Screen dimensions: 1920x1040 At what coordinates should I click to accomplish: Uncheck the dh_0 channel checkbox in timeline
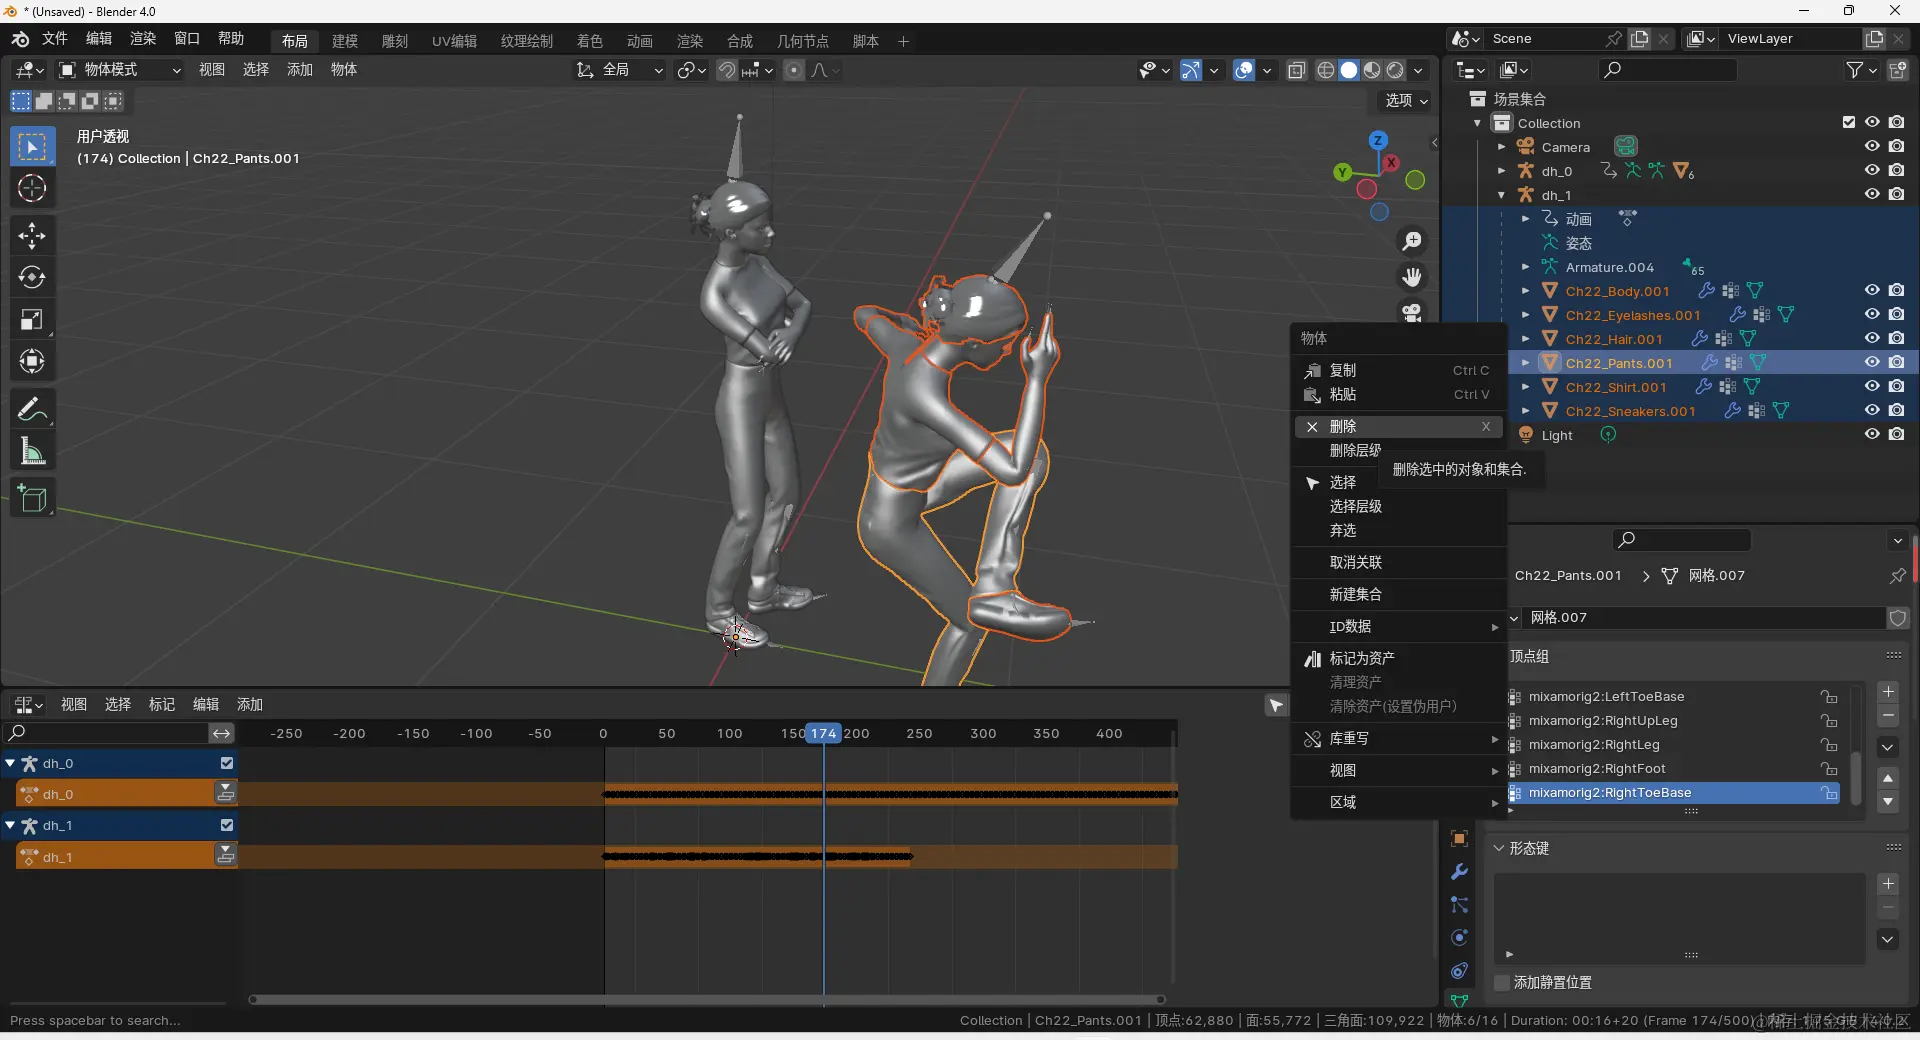tap(227, 763)
